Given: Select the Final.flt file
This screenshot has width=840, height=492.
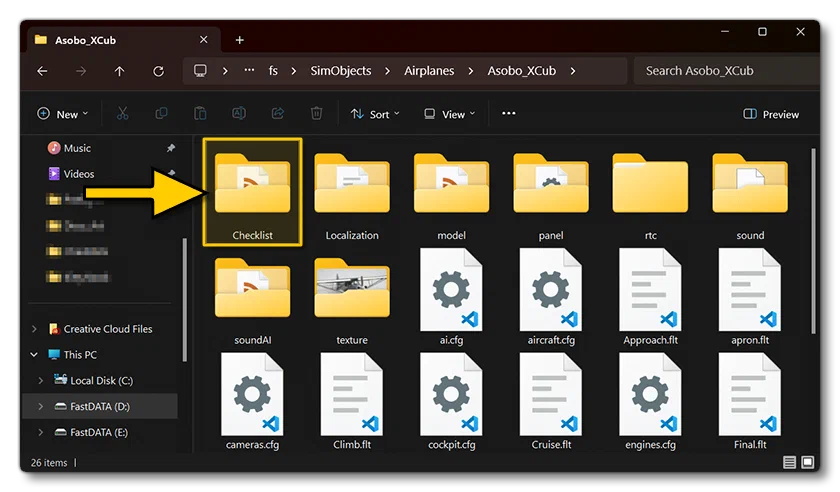Looking at the screenshot, I should (750, 401).
